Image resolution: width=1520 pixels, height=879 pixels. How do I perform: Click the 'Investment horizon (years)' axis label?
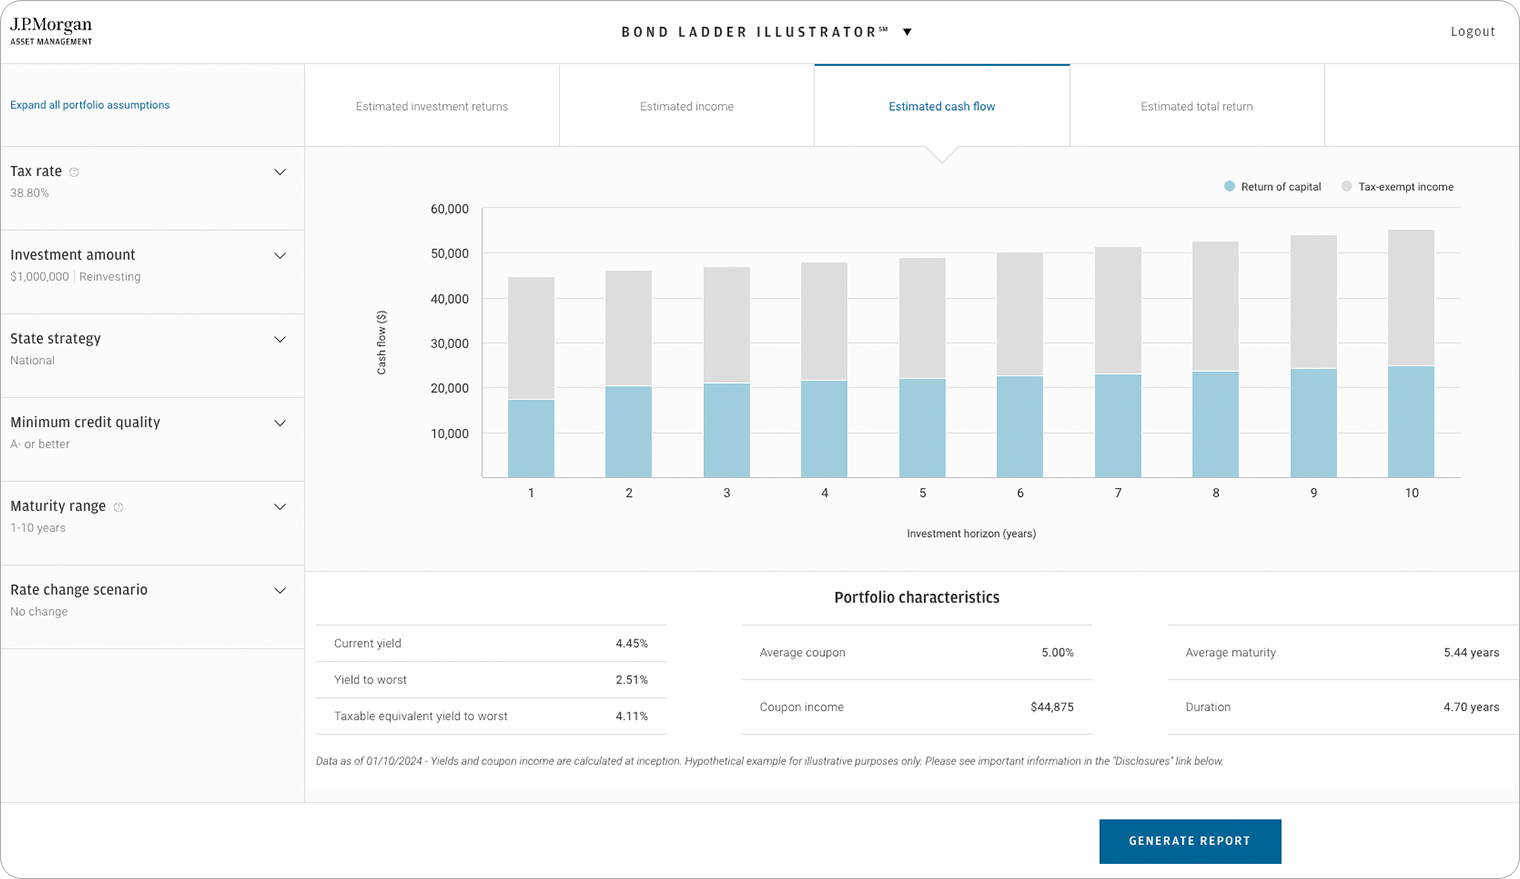pyautogui.click(x=971, y=534)
